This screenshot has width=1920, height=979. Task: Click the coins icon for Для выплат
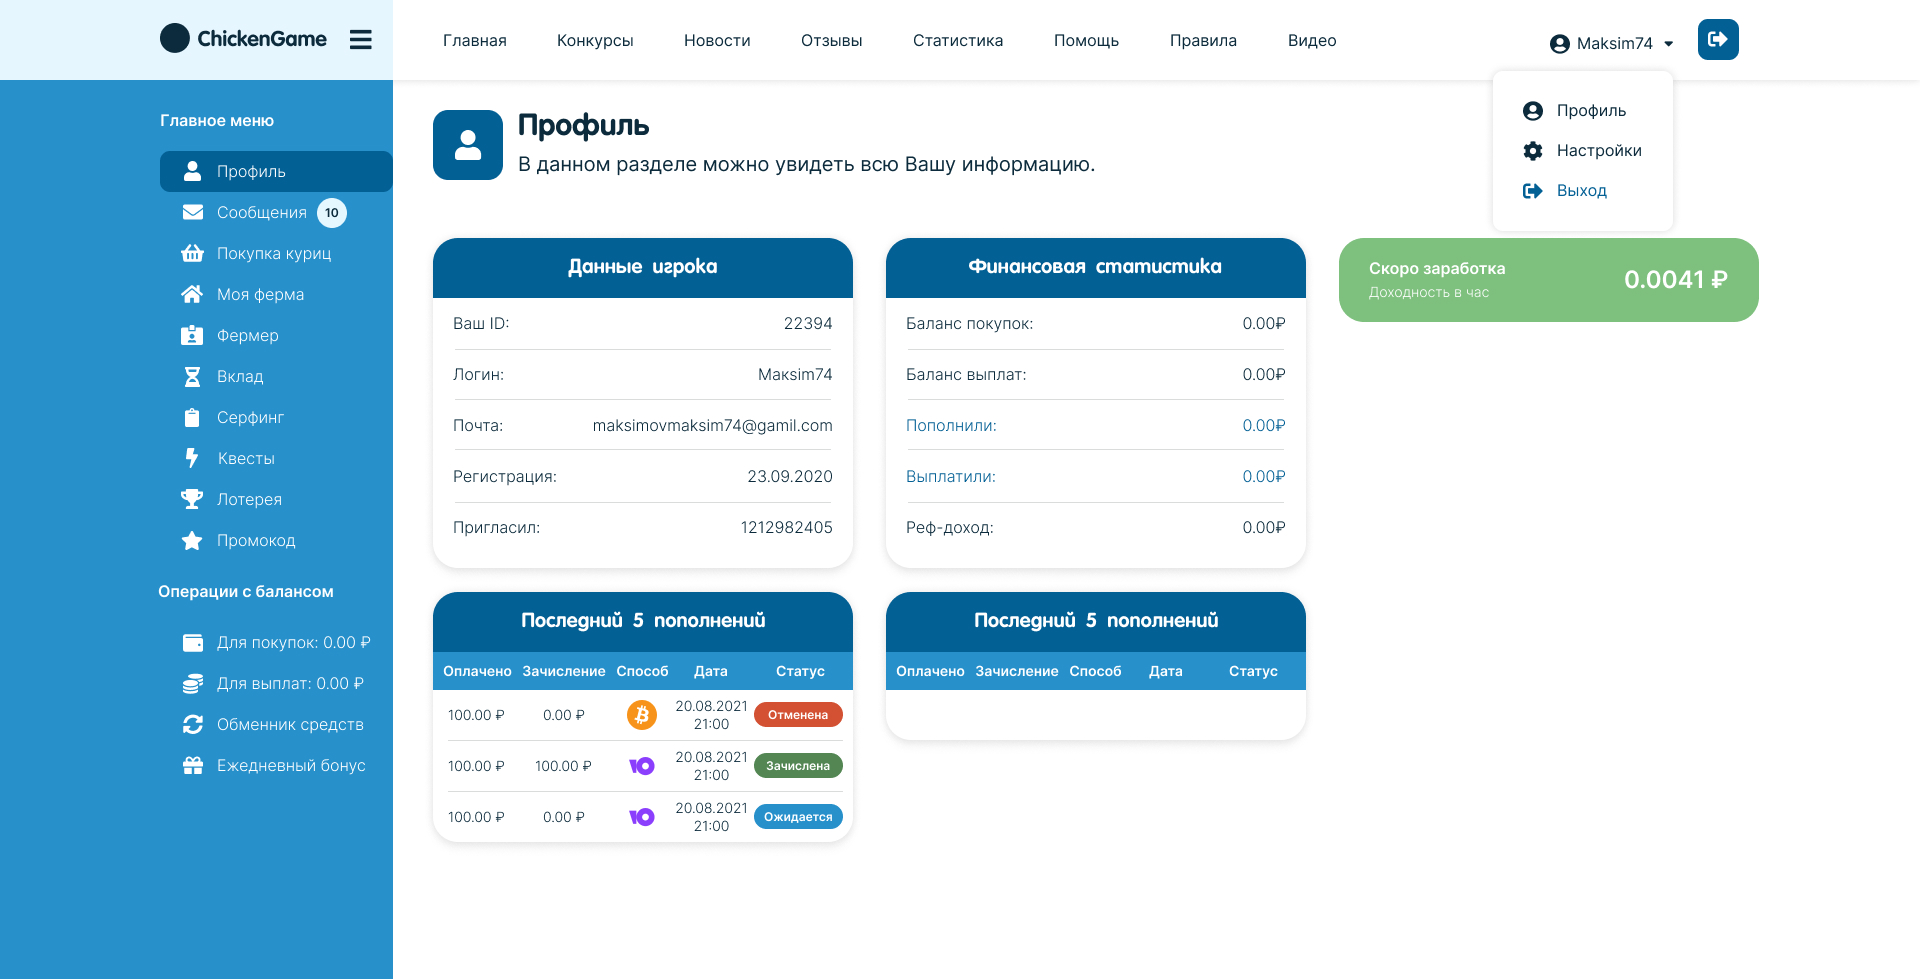click(x=192, y=683)
